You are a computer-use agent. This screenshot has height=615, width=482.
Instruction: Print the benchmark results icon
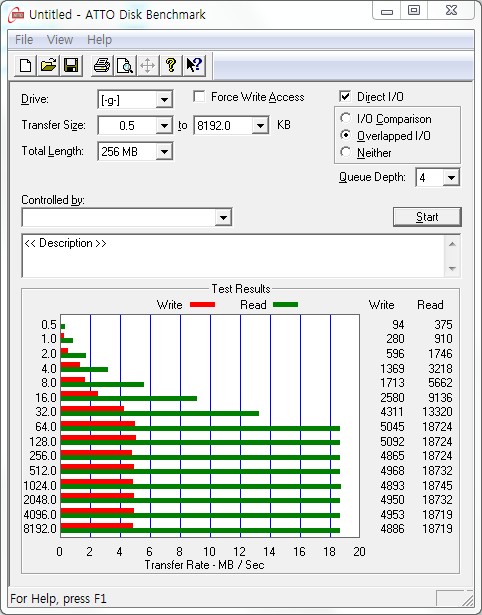[102, 65]
